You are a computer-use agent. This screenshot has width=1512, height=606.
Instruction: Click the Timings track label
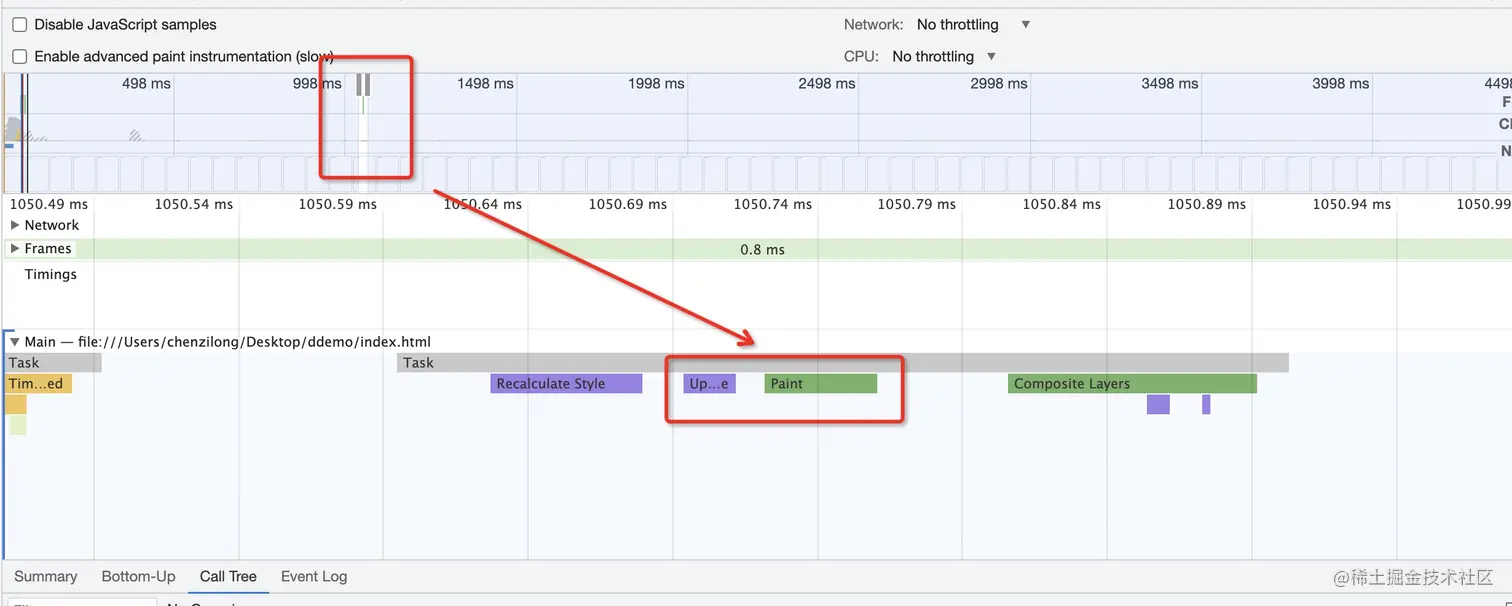point(51,274)
